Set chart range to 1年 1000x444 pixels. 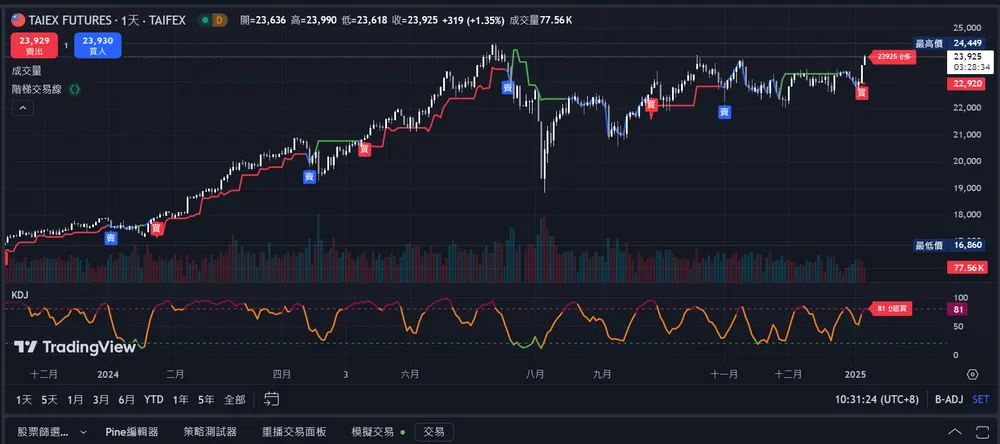180,400
